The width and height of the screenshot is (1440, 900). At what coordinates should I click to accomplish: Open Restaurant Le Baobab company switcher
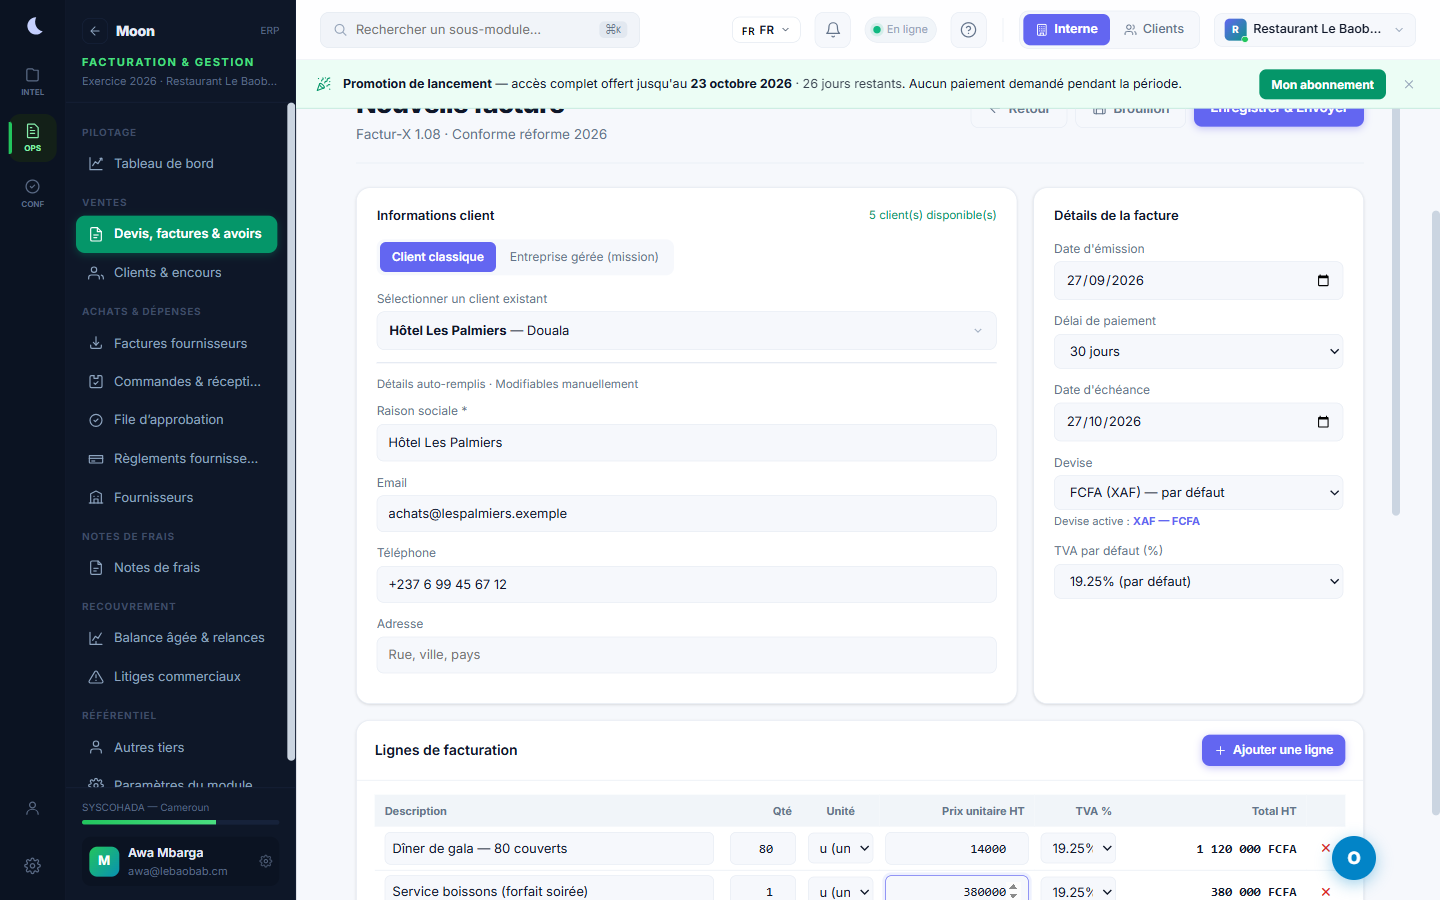pos(1315,29)
